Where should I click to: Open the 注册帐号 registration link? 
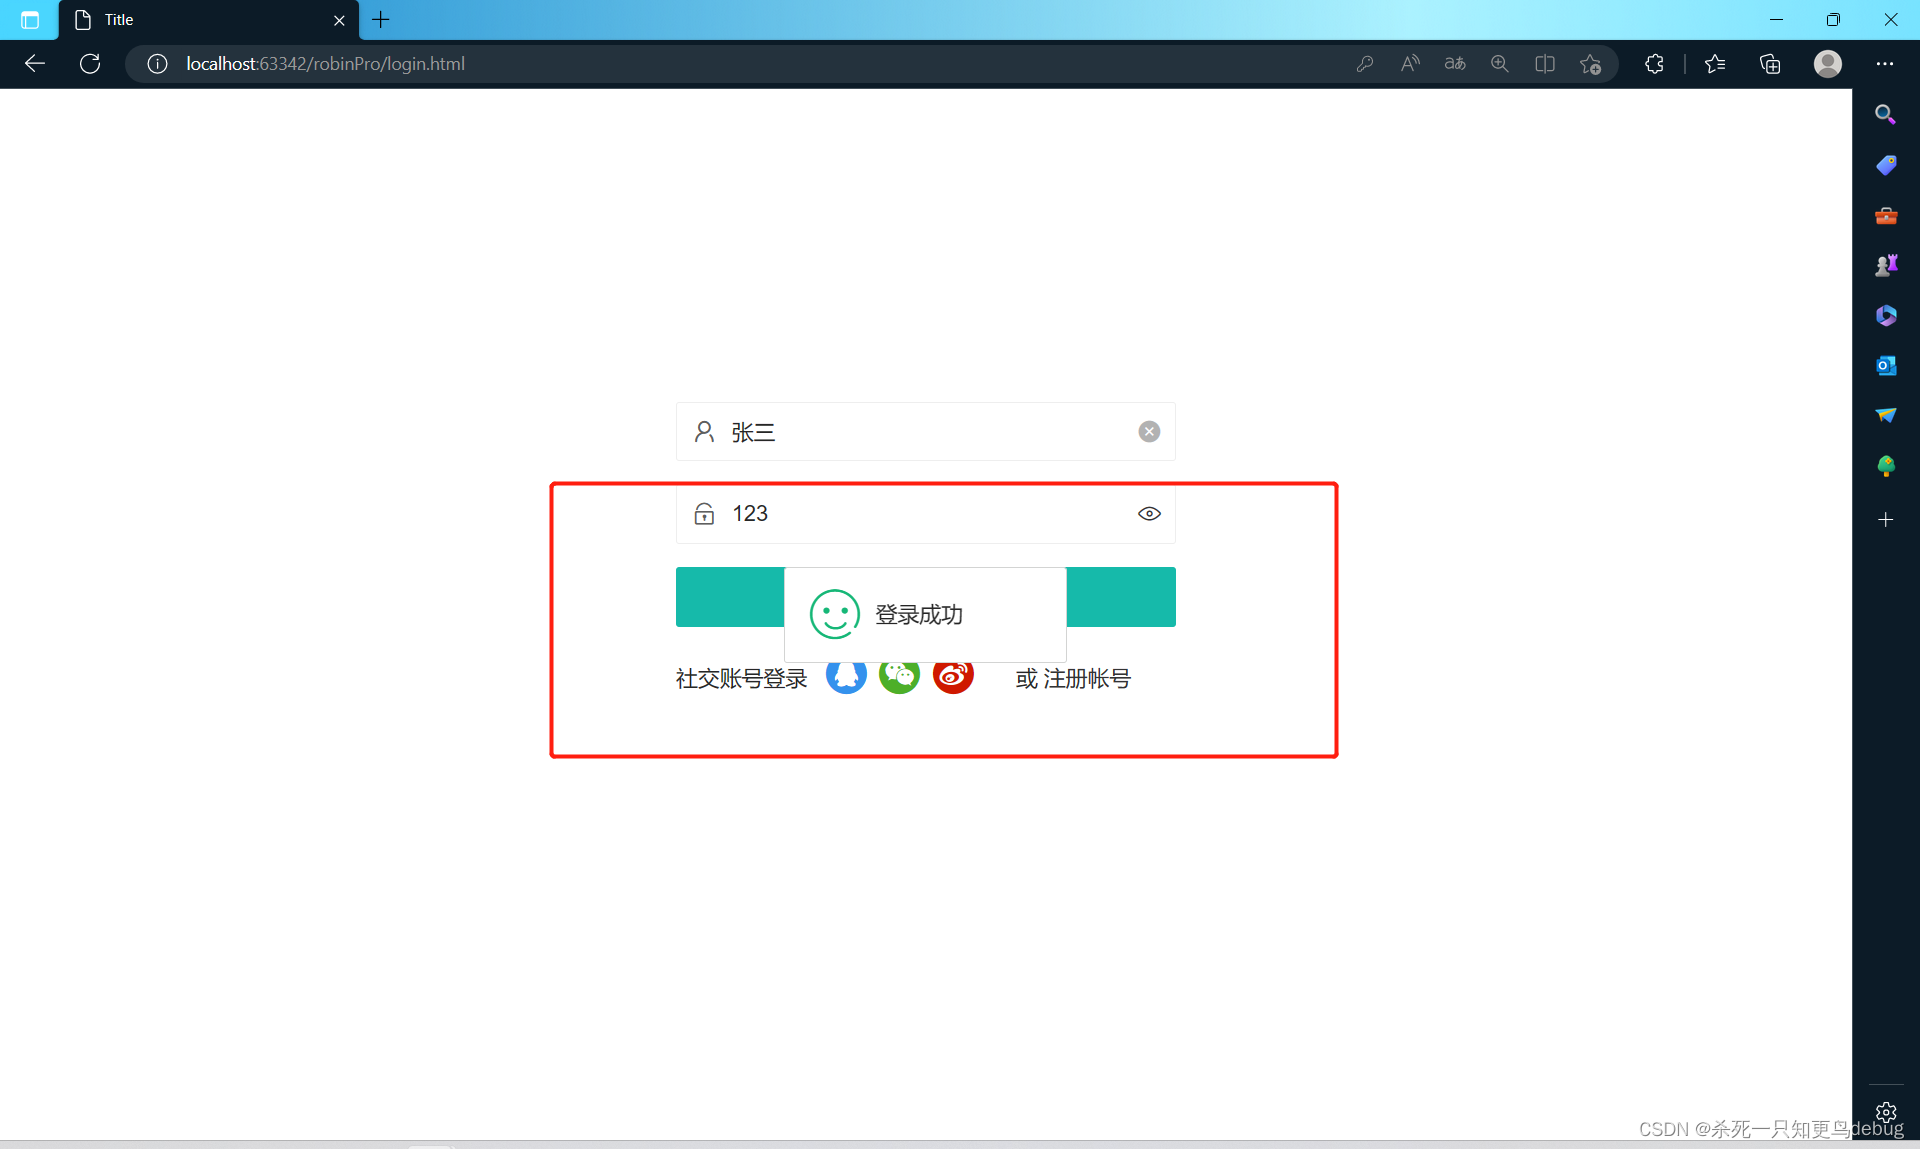coord(1087,679)
